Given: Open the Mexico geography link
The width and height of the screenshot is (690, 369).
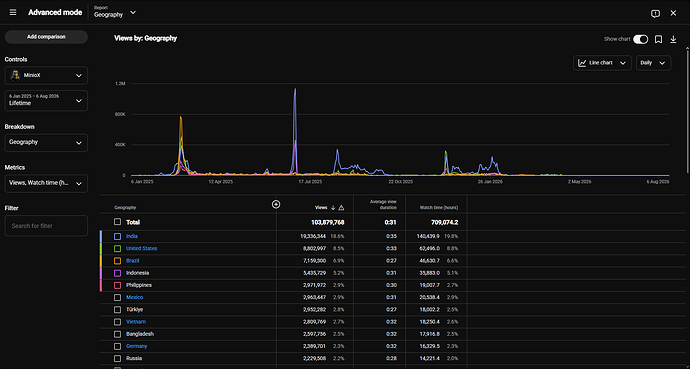Looking at the screenshot, I should [x=134, y=297].
